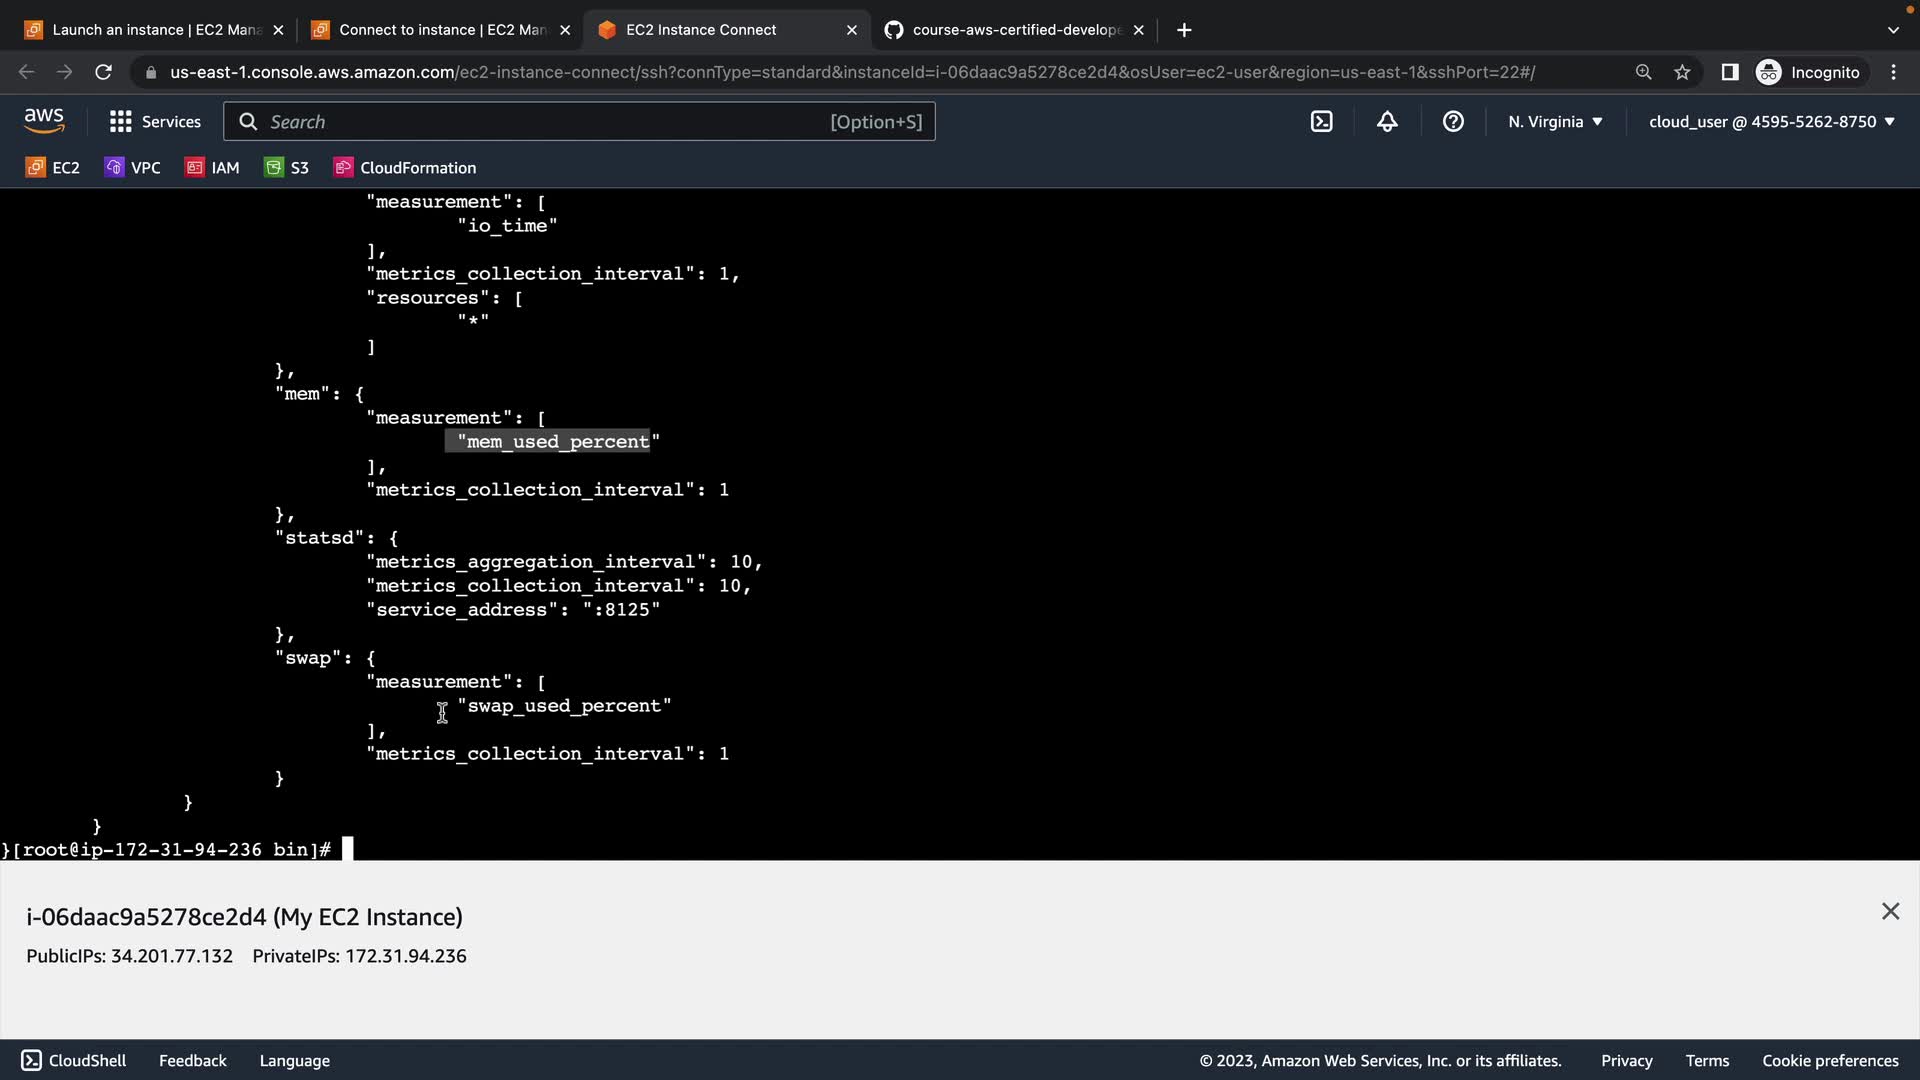Expand browser tab list chevron
Screen dimensions: 1920x1080
click(1892, 30)
